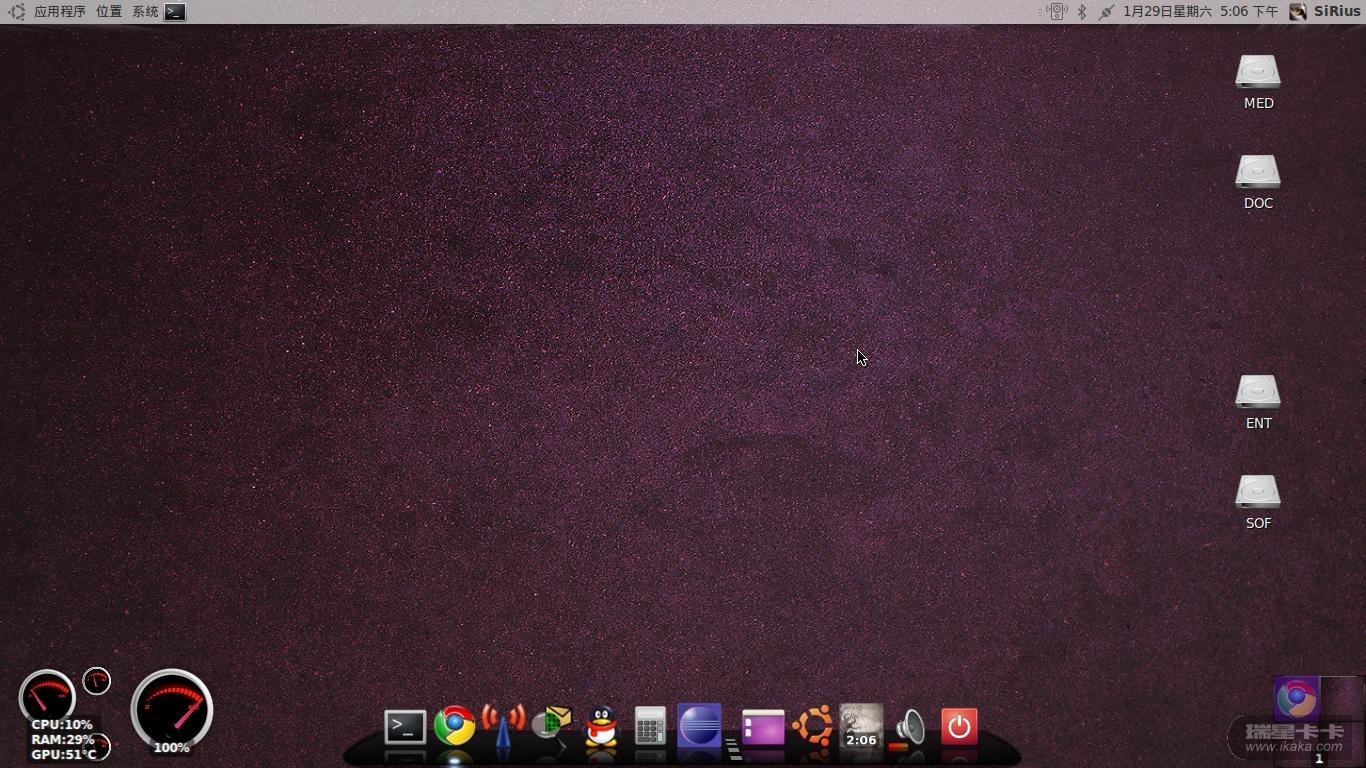Open the Terminal icon in the dock
Screen dimensions: 1366x768
405,727
